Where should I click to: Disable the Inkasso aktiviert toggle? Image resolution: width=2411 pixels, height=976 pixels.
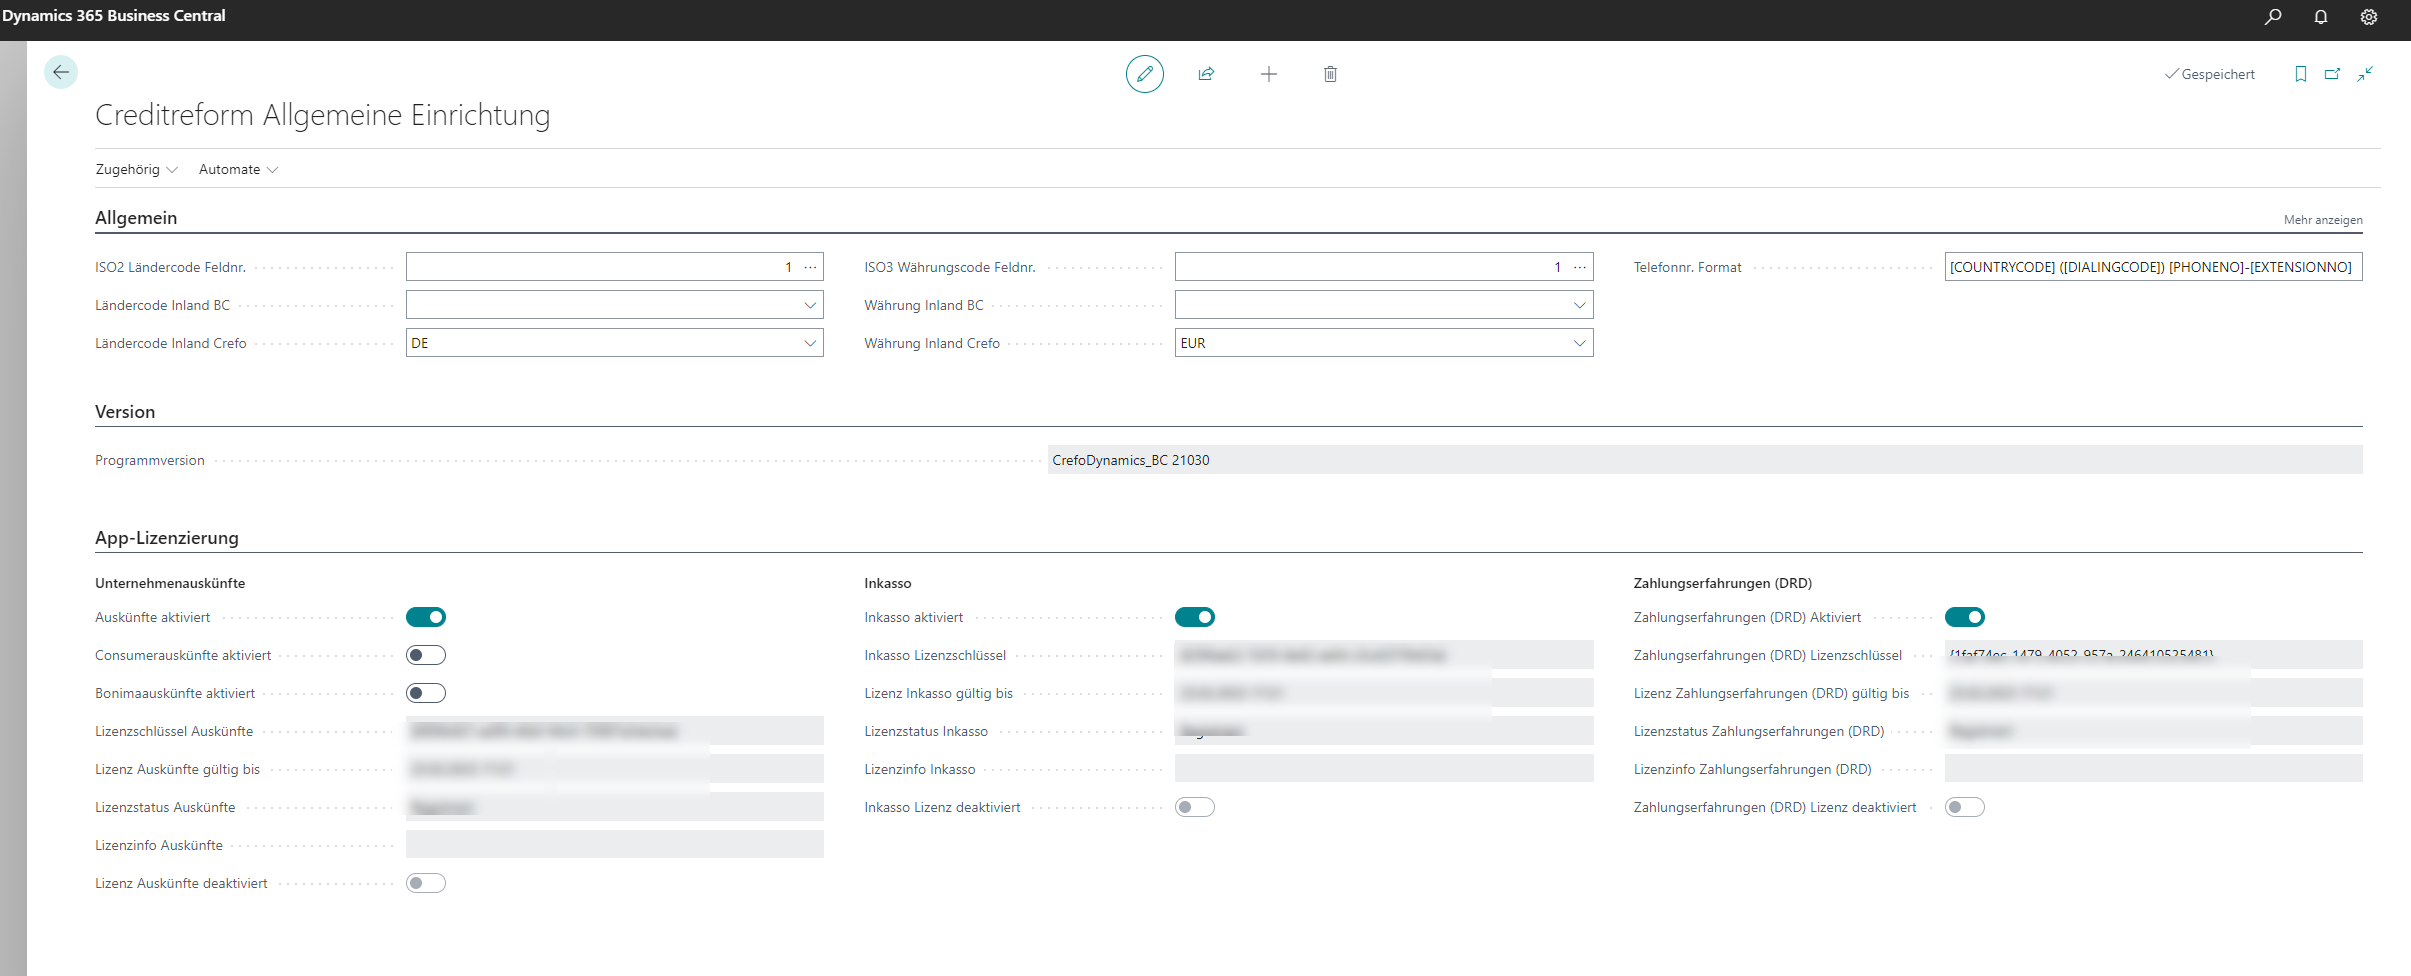(x=1194, y=617)
